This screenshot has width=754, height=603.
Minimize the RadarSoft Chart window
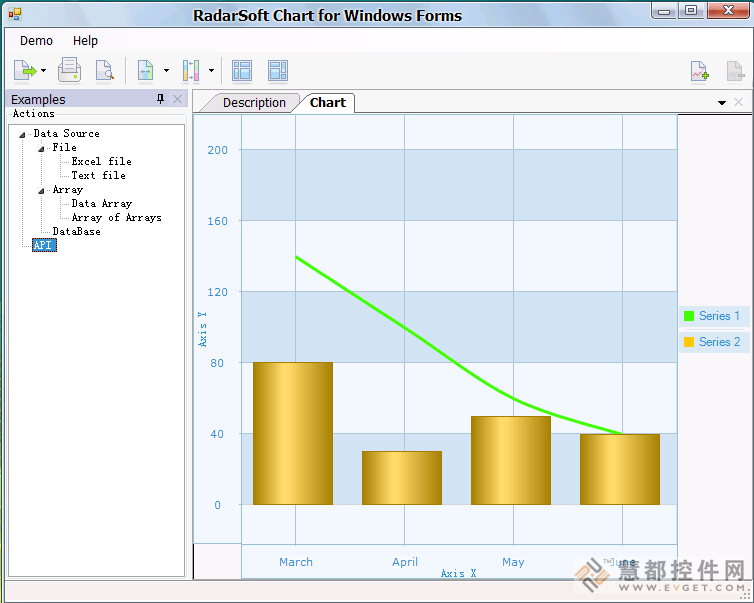[664, 11]
